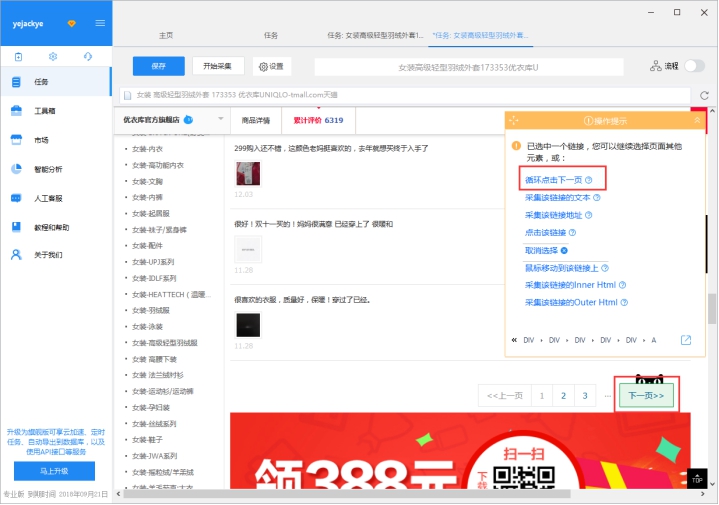Click the 女装-内衣 category link
This screenshot has height=505, width=719.
point(147,149)
